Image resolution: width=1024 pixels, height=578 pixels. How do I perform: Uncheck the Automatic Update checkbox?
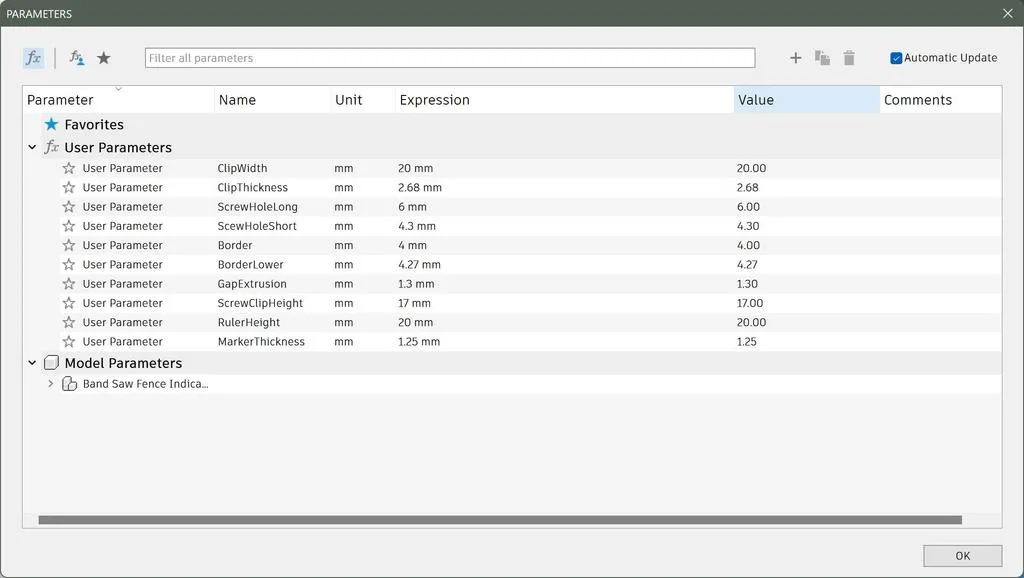pyautogui.click(x=896, y=58)
